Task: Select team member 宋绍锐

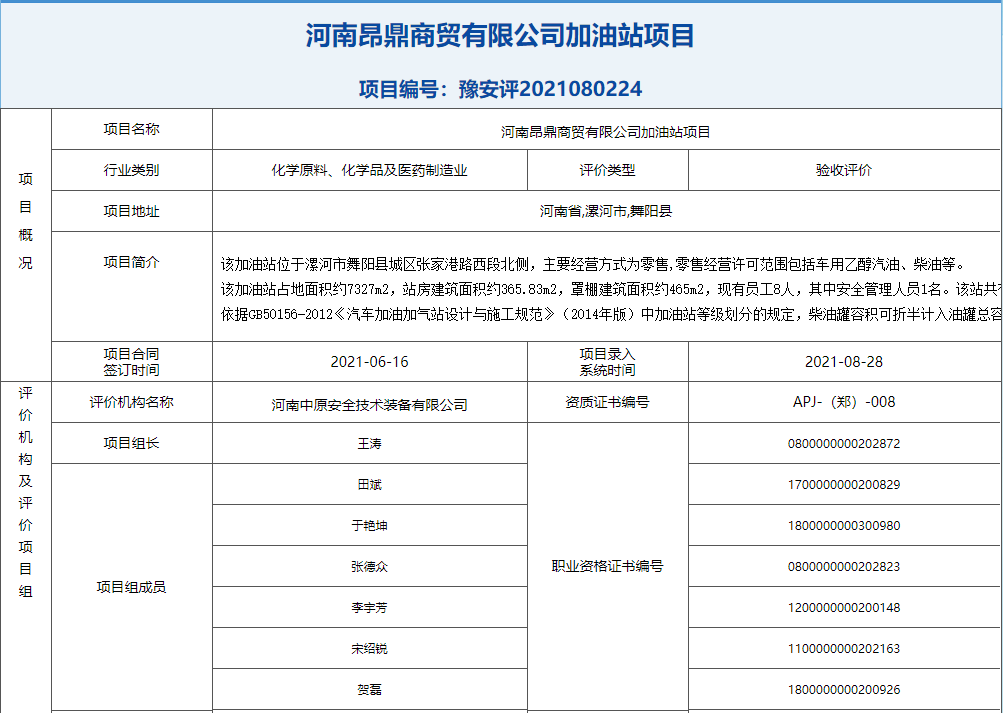Action: pos(369,648)
